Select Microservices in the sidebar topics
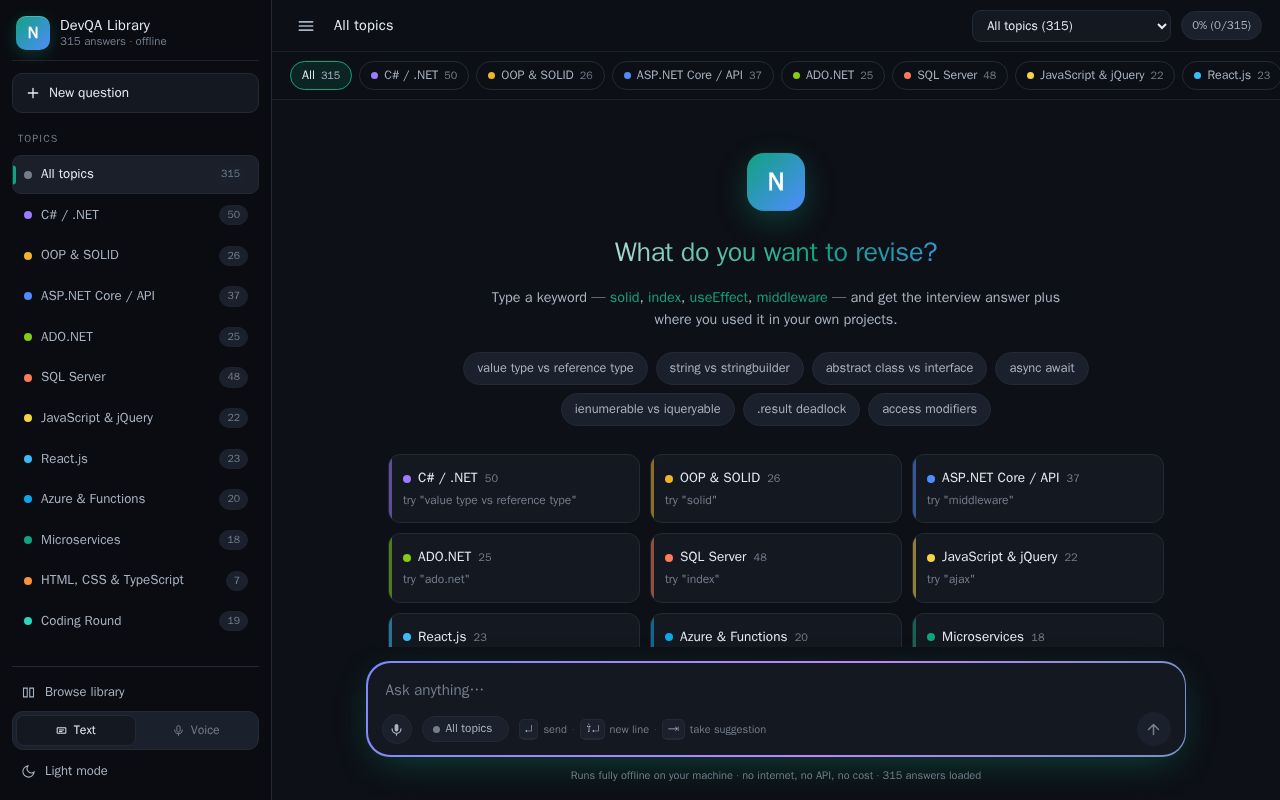 [135, 540]
